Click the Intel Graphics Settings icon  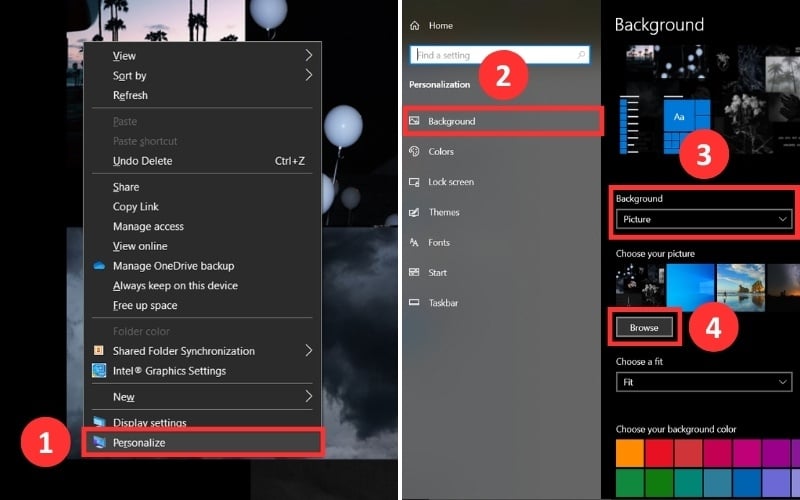[99, 370]
